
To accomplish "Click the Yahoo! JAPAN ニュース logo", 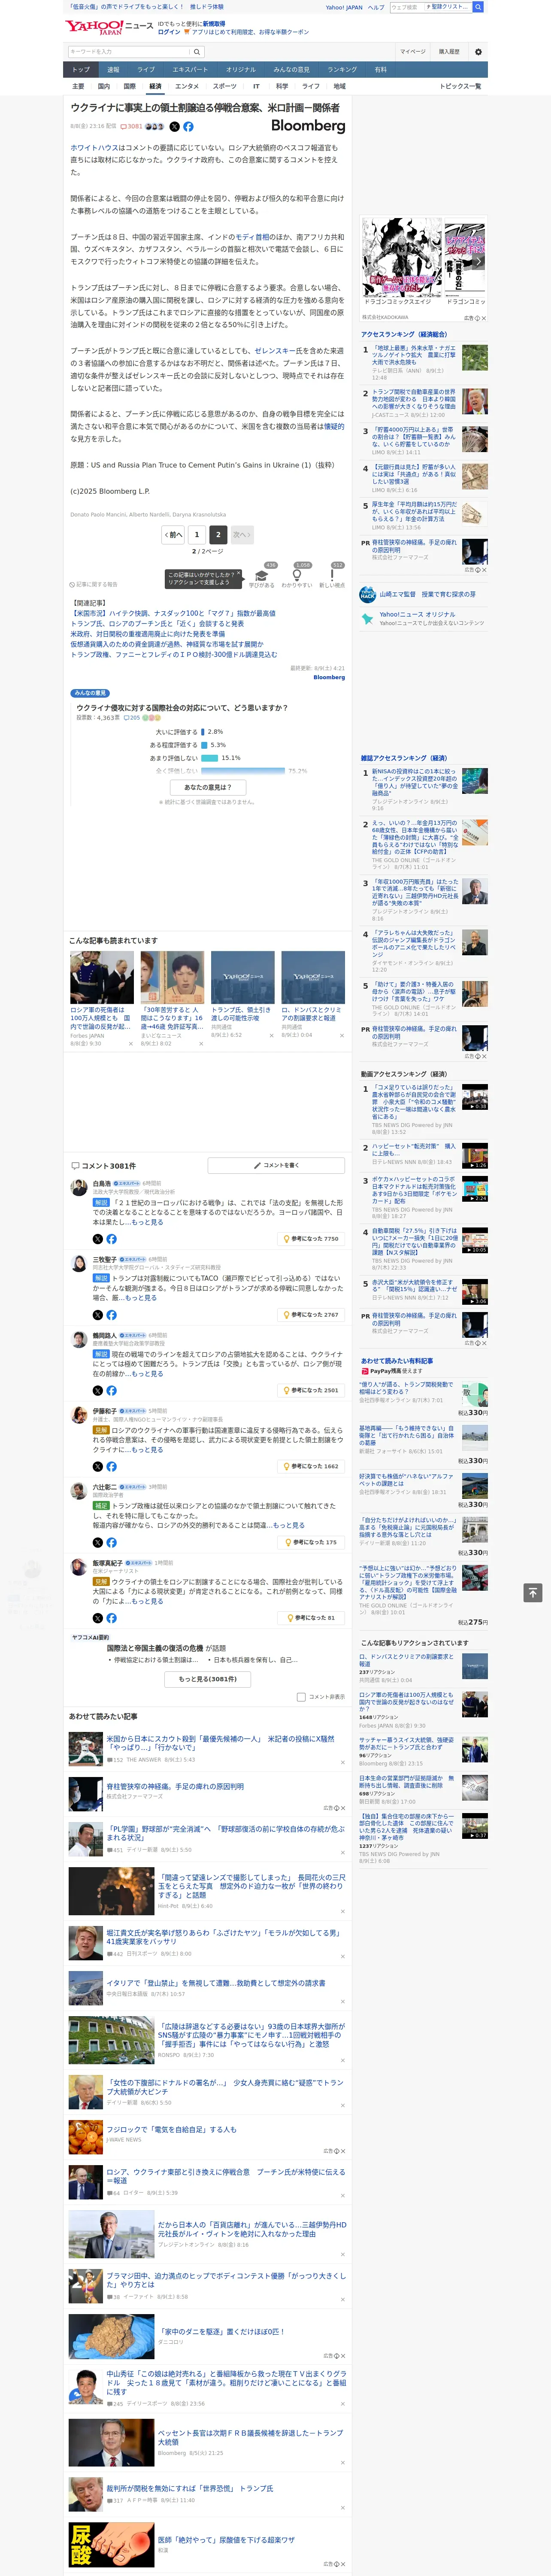I will click(109, 27).
